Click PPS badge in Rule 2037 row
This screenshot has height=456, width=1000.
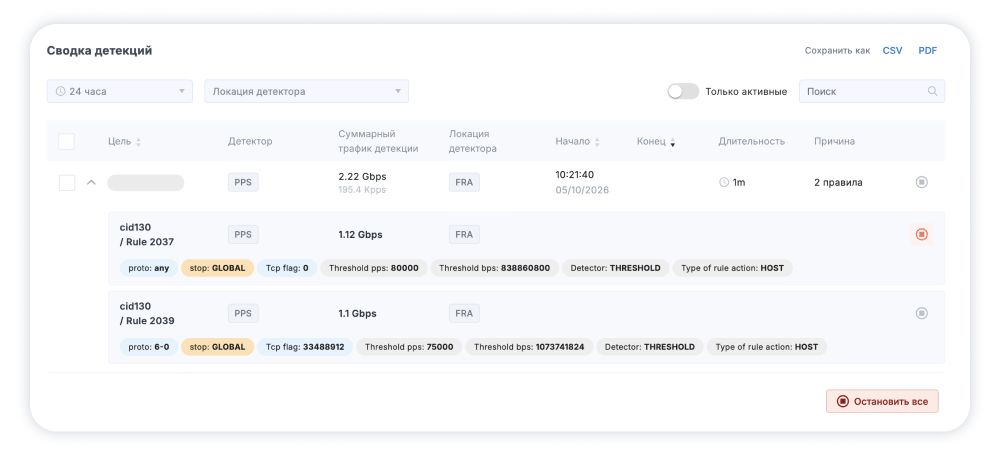(244, 234)
